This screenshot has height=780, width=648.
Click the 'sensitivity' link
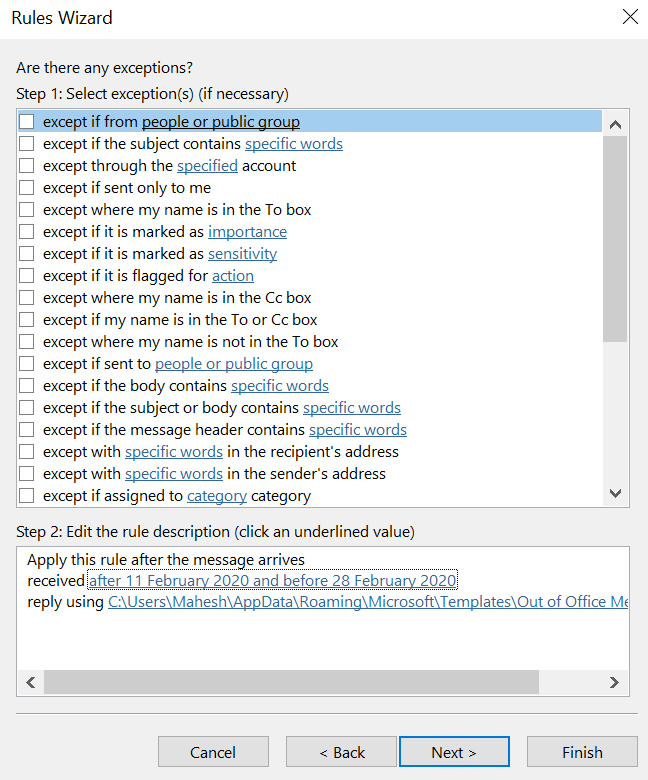[242, 254]
